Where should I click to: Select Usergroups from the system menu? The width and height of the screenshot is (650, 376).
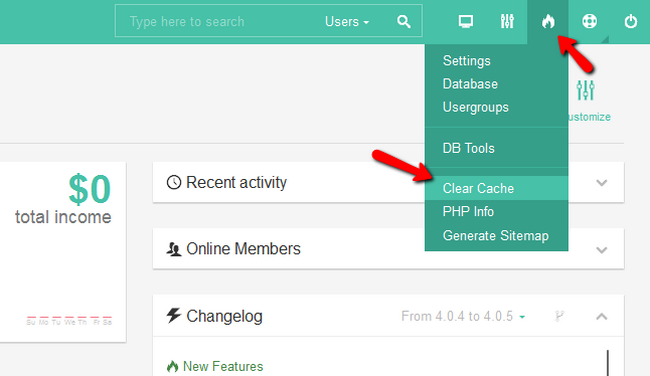pos(497,107)
